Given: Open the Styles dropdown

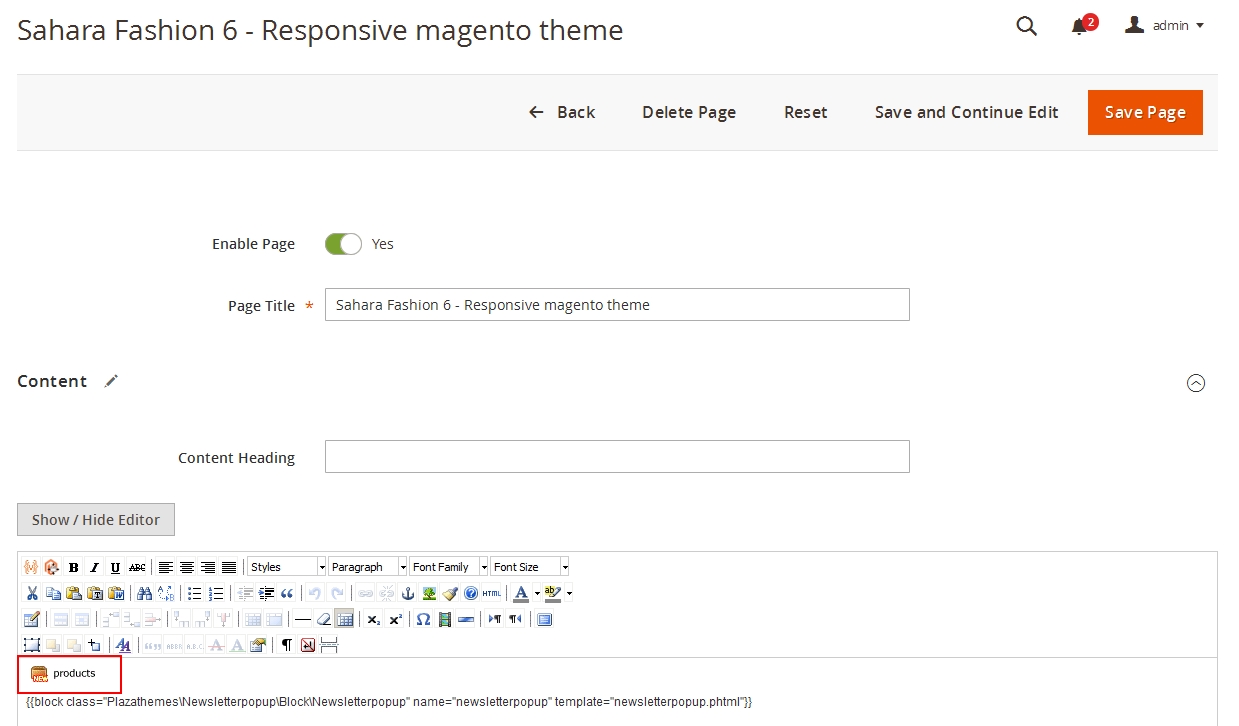Looking at the screenshot, I should click(x=287, y=567).
